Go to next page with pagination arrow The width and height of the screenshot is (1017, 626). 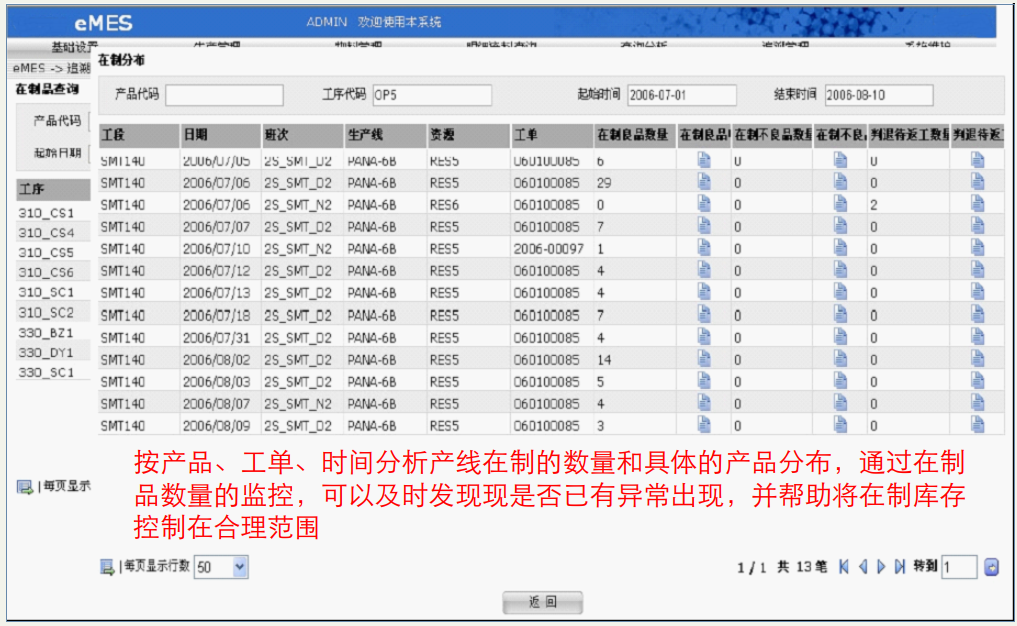pos(881,567)
